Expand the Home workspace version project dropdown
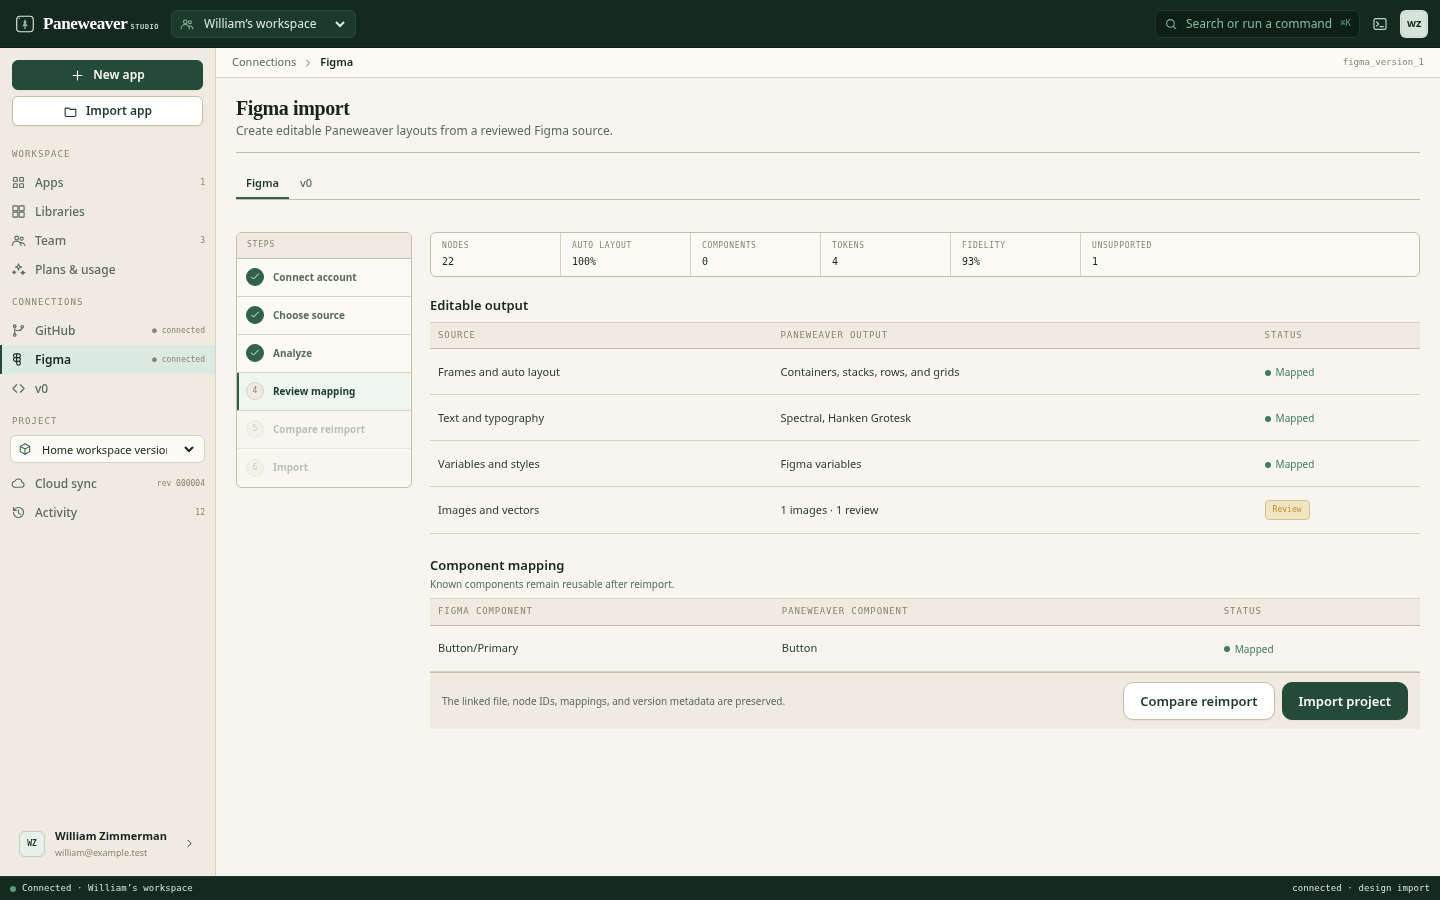 pos(107,450)
